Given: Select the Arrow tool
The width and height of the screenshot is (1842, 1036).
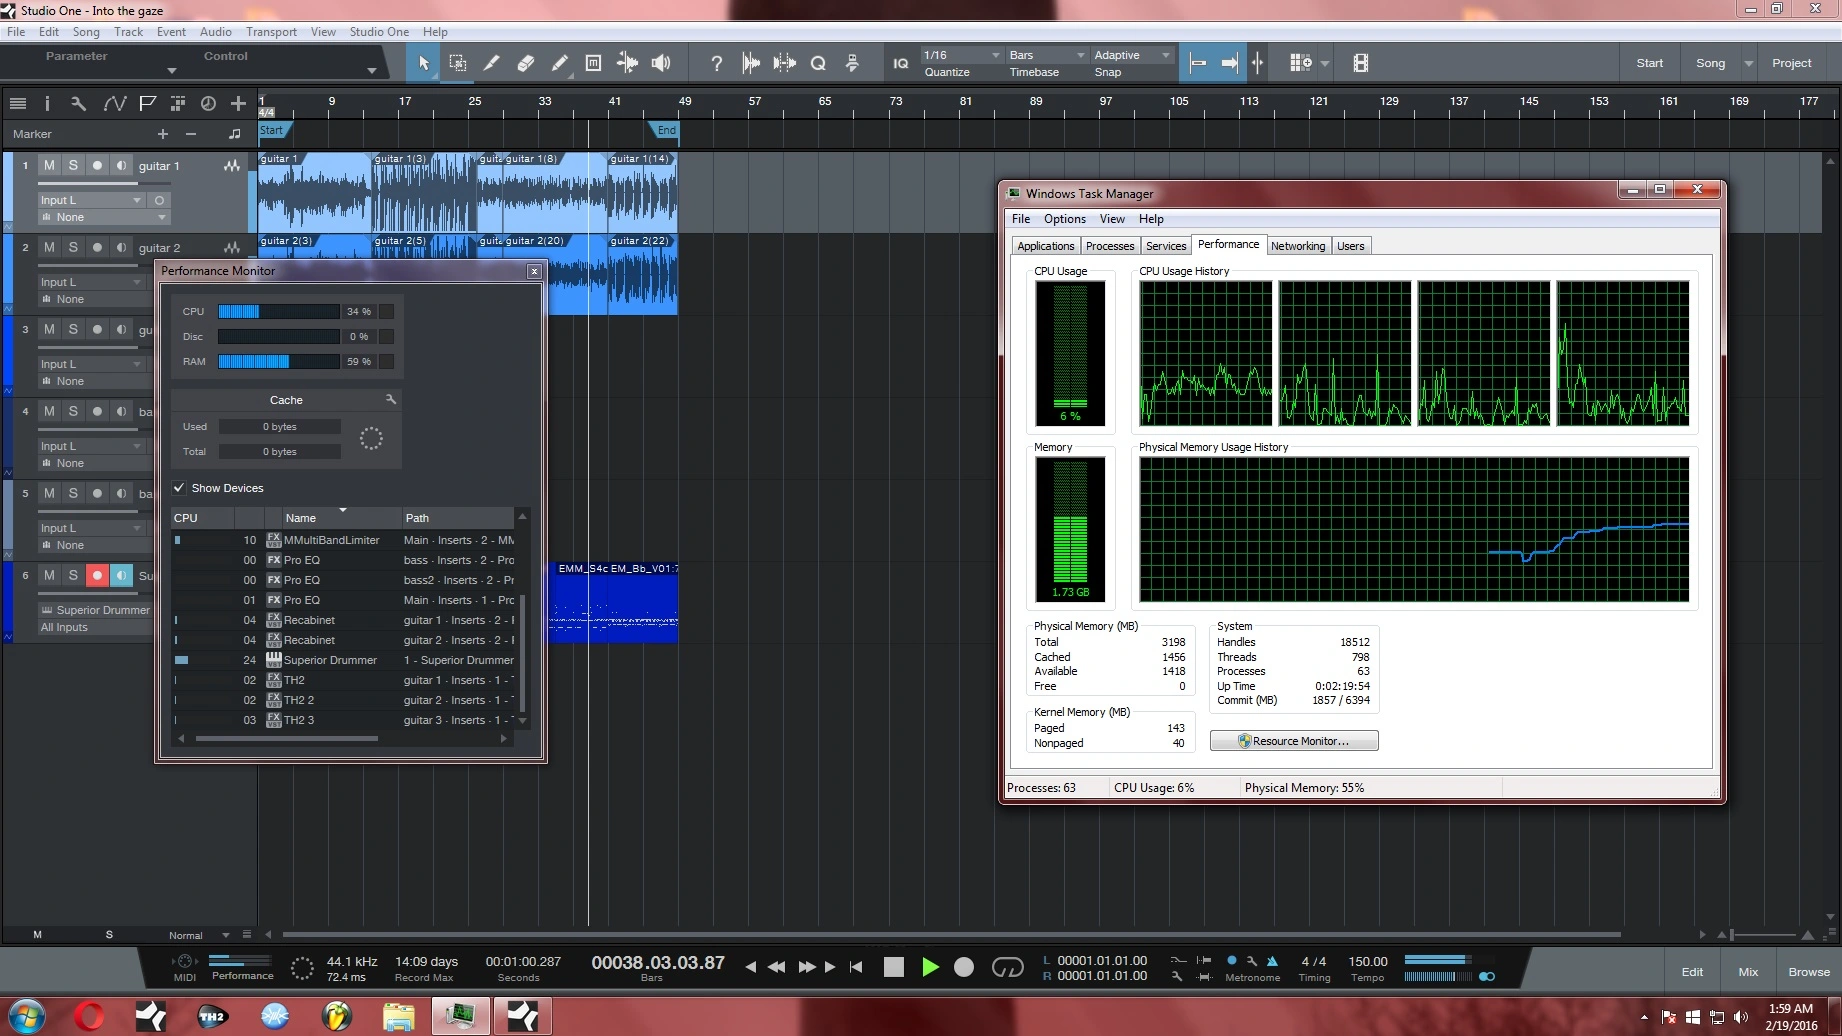Looking at the screenshot, I should (423, 63).
